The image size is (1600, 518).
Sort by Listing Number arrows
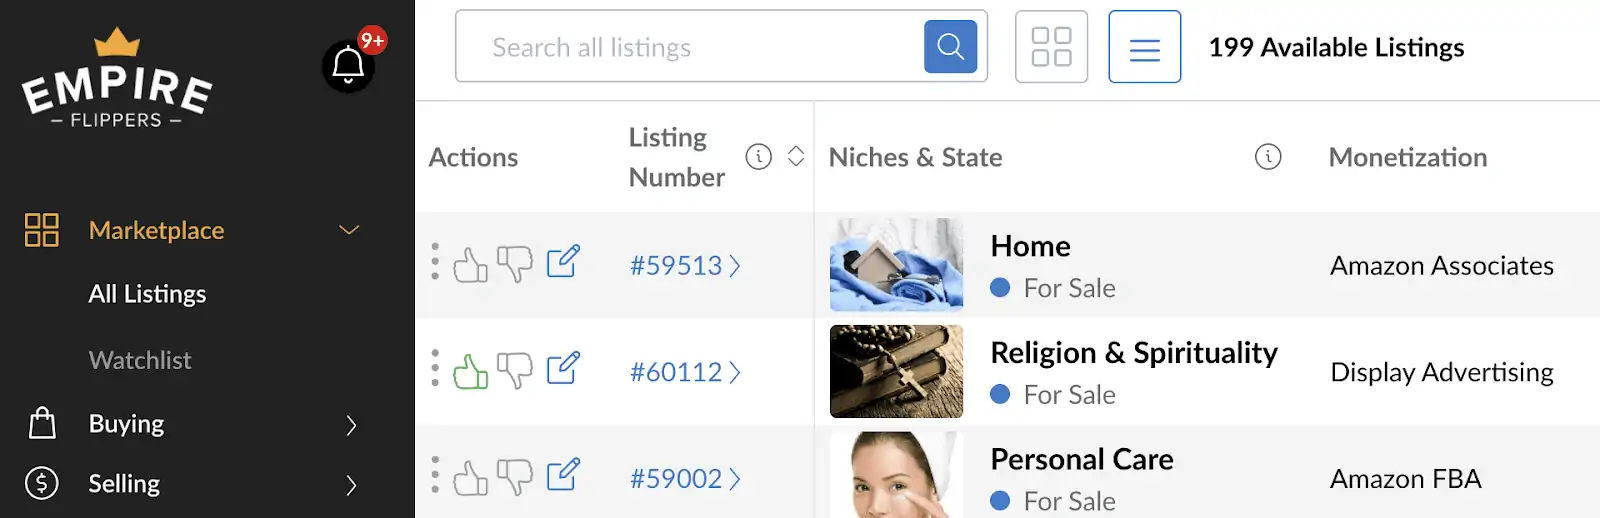pos(796,157)
